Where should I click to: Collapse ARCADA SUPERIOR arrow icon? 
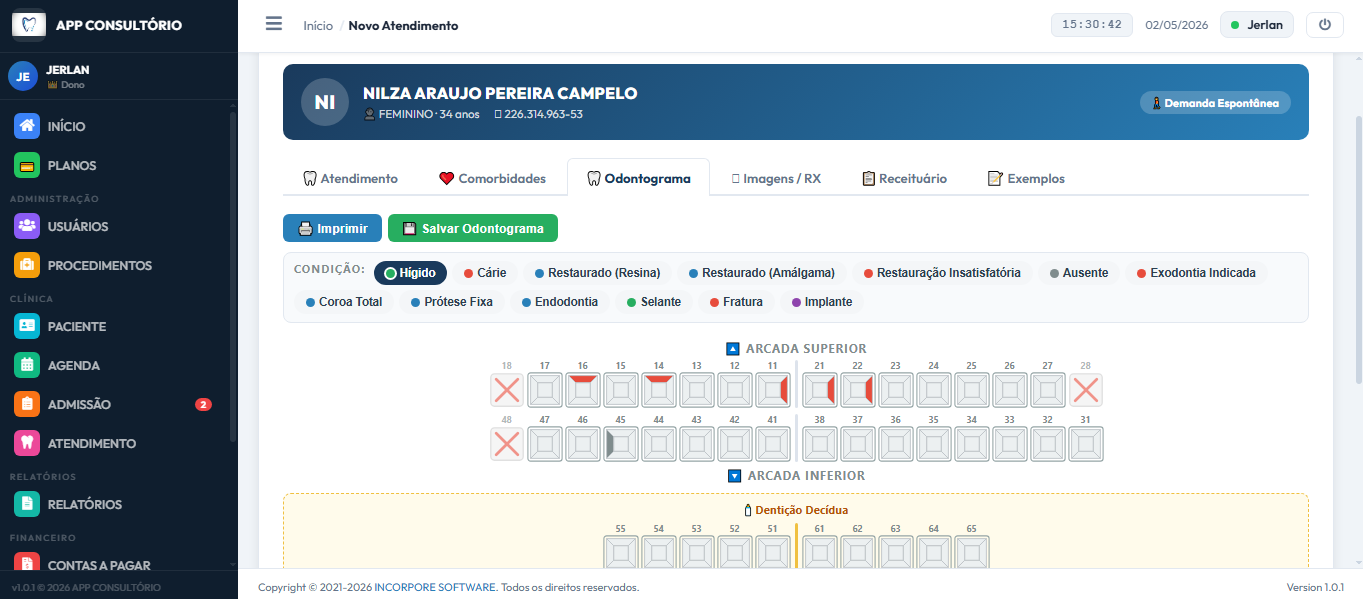[x=732, y=349]
